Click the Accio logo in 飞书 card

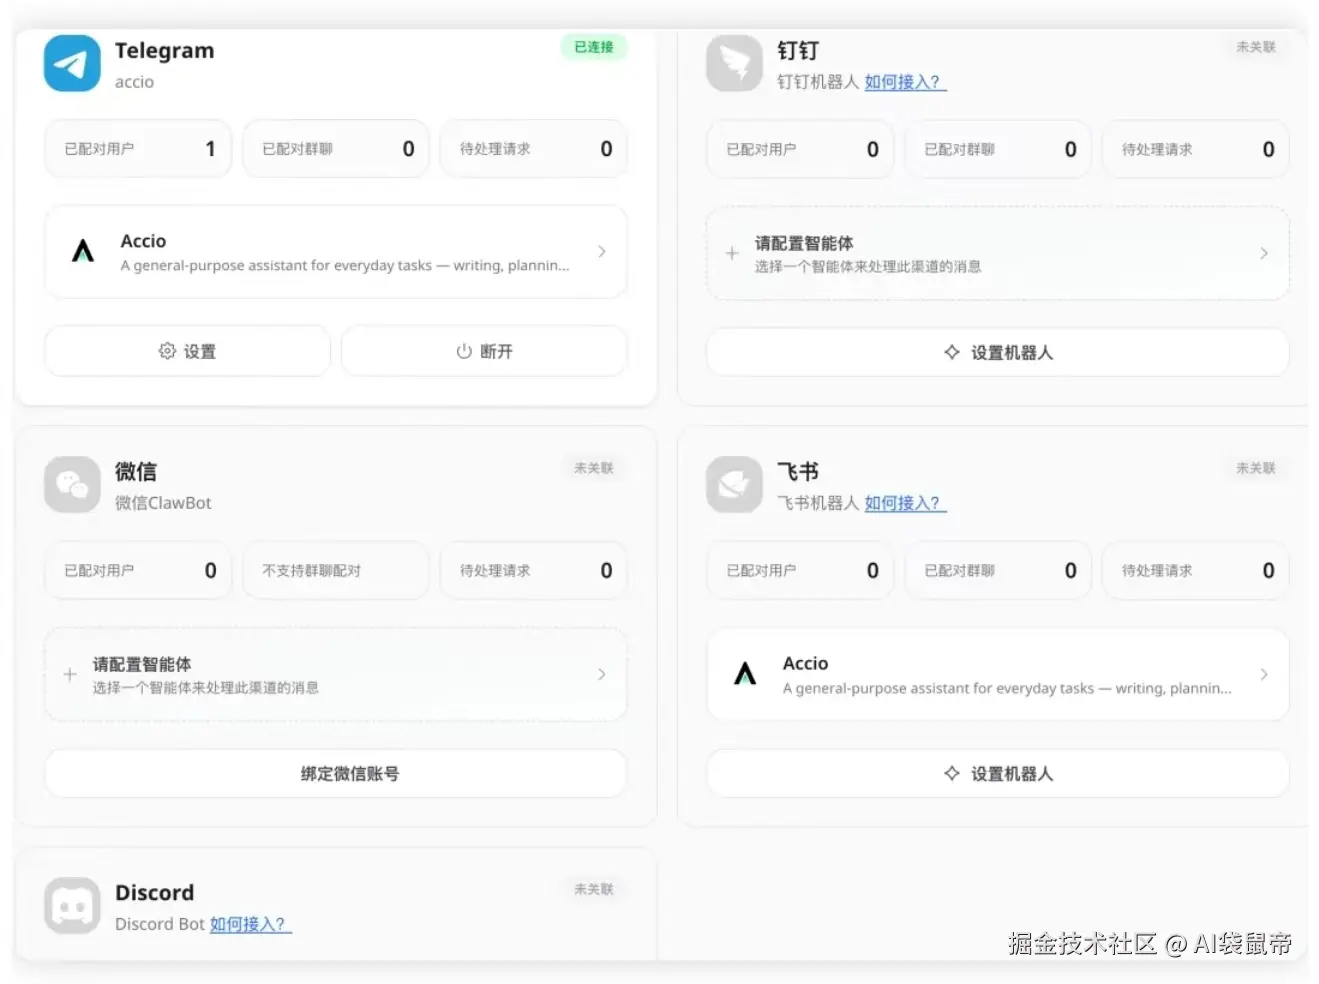pyautogui.click(x=745, y=674)
